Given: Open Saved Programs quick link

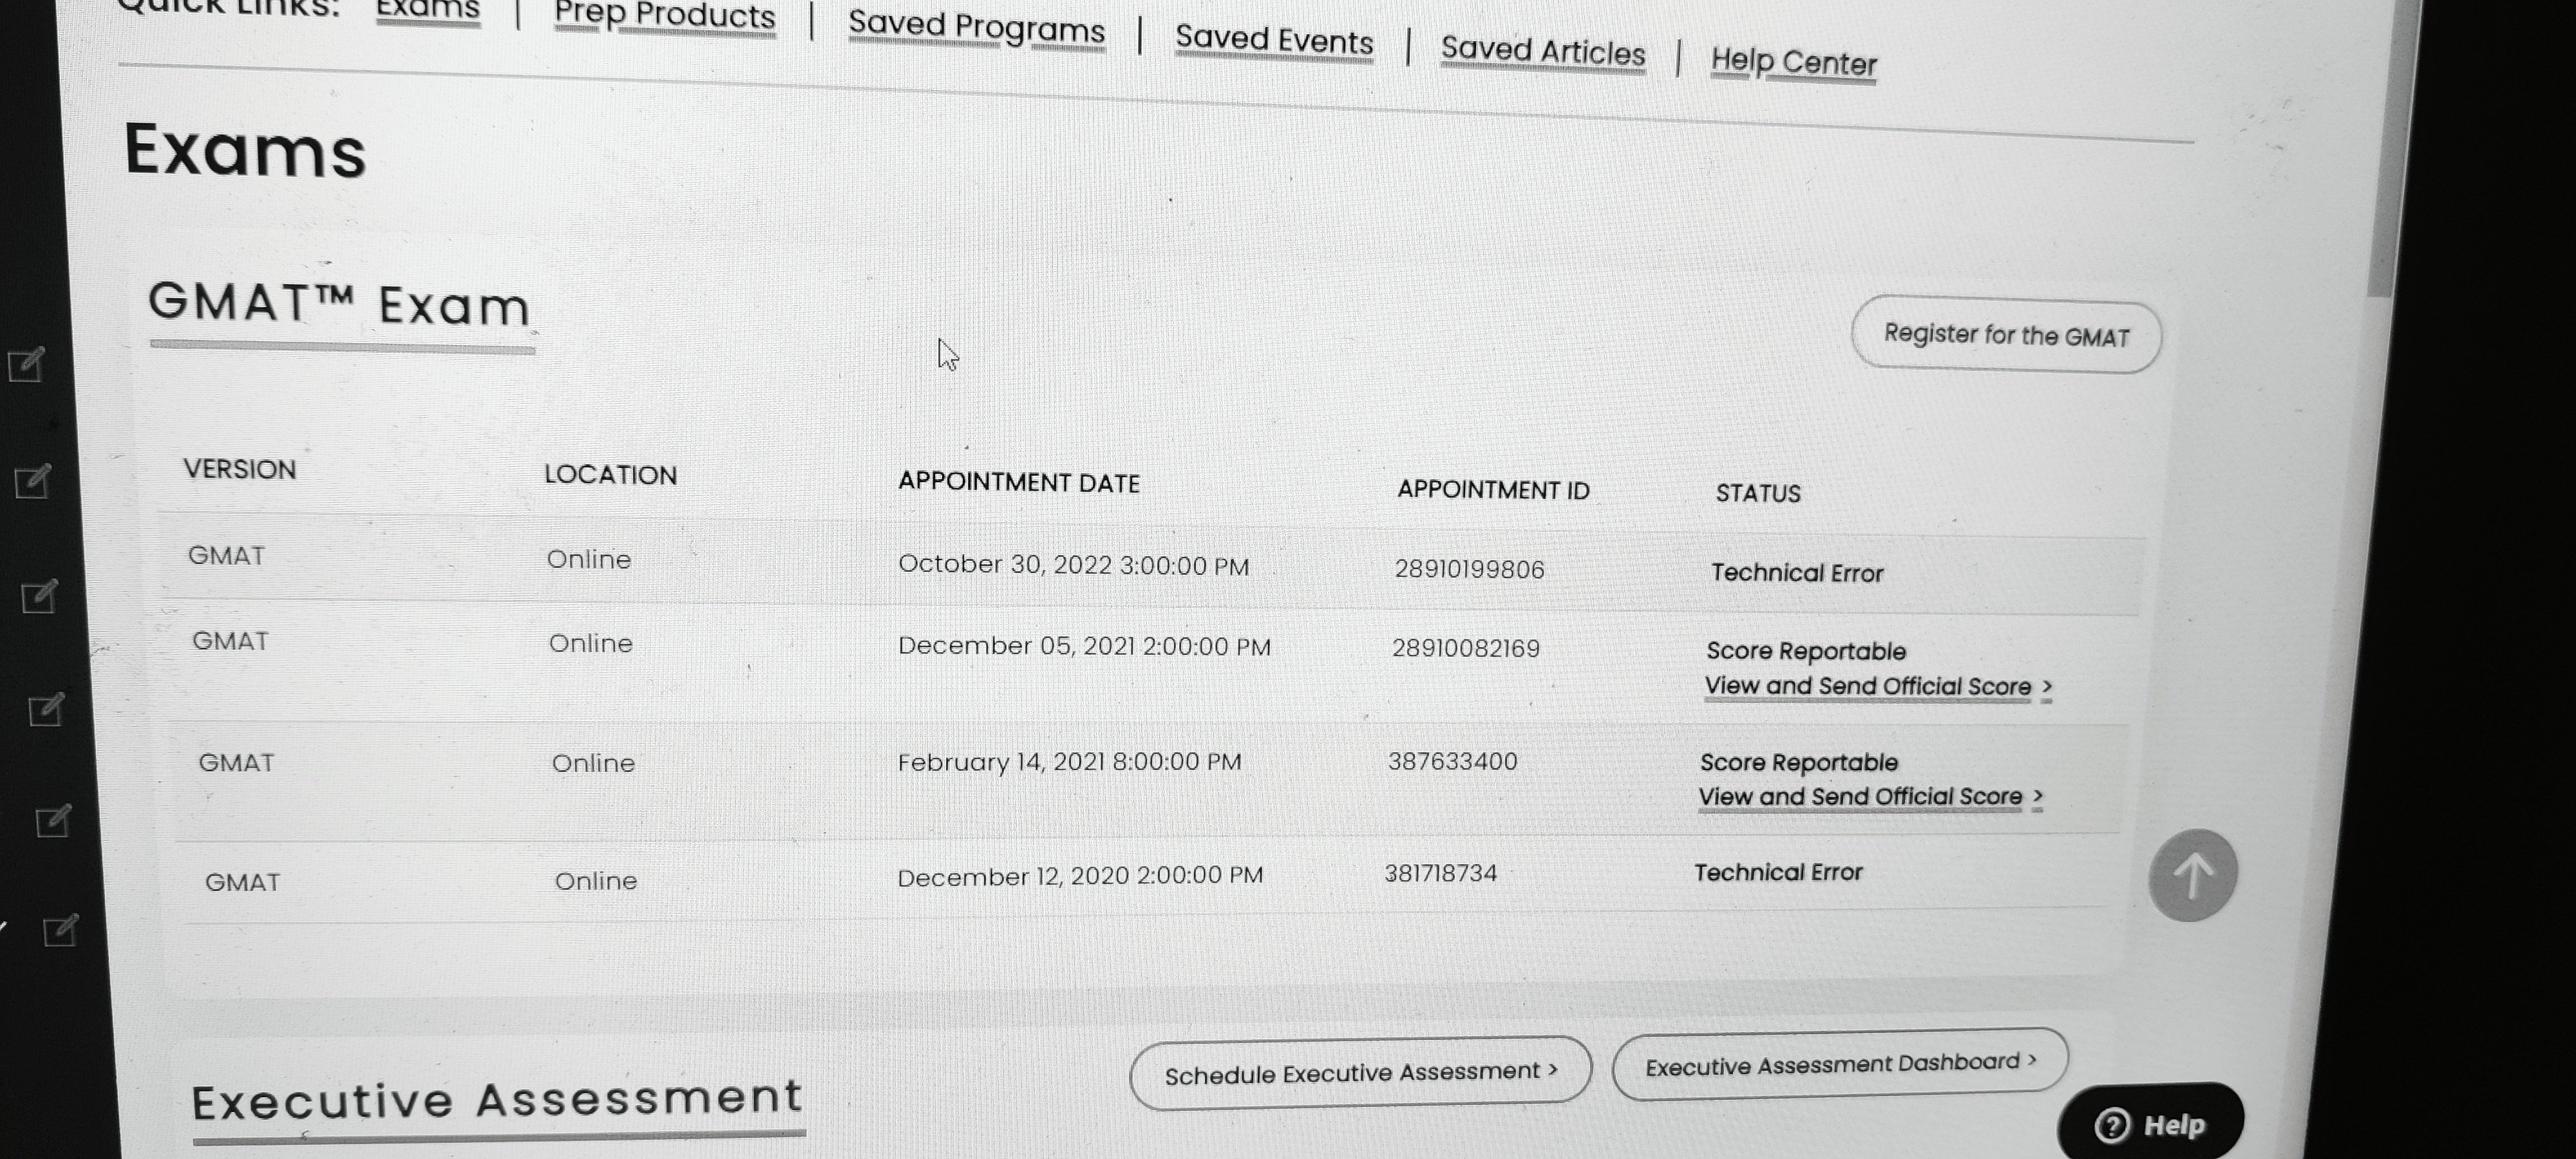Looking at the screenshot, I should click(976, 27).
